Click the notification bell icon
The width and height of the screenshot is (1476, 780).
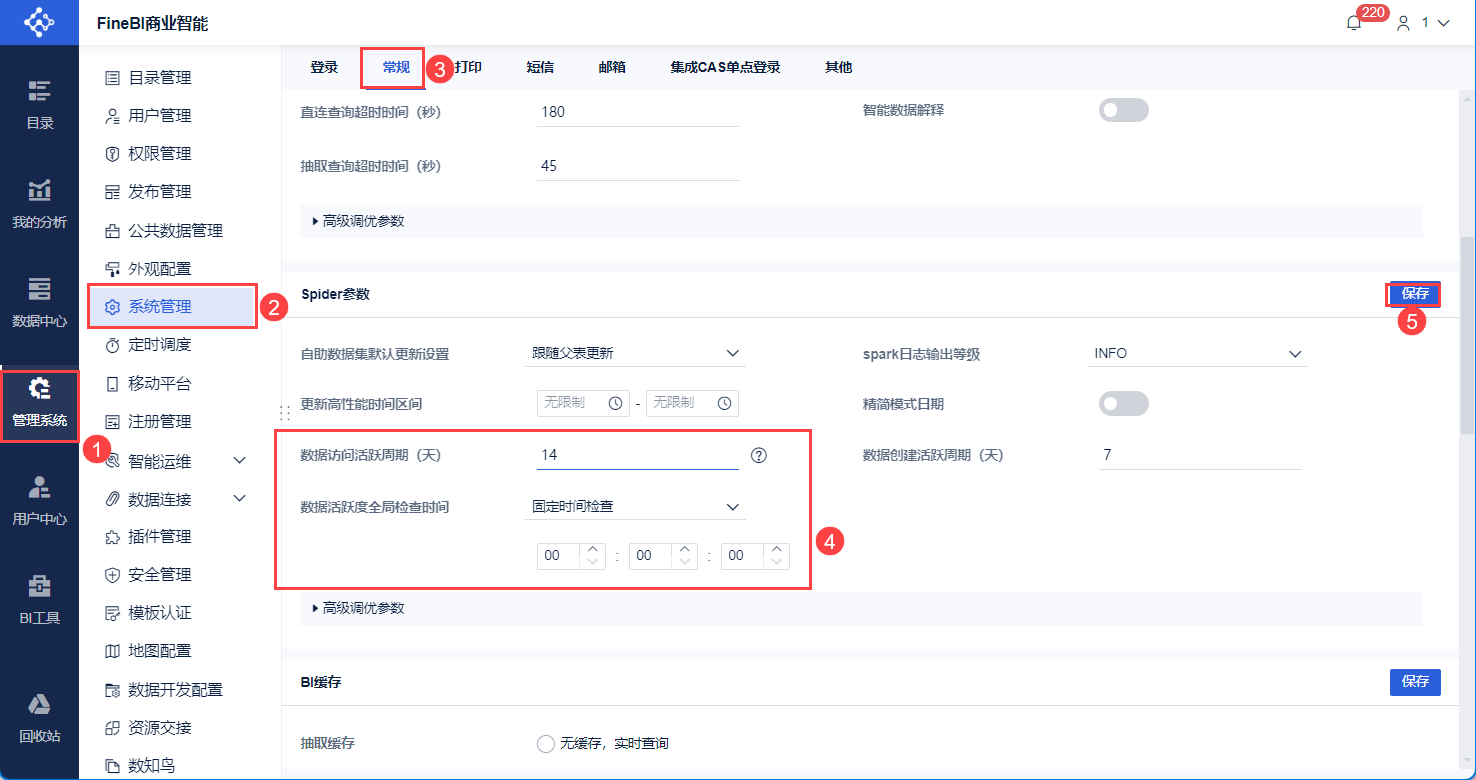(x=1354, y=23)
